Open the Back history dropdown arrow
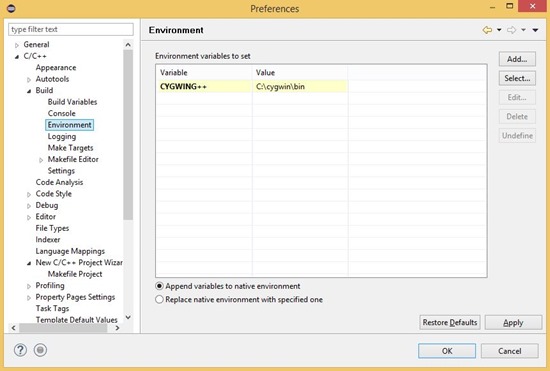Image resolution: width=550 pixels, height=371 pixels. (499, 30)
